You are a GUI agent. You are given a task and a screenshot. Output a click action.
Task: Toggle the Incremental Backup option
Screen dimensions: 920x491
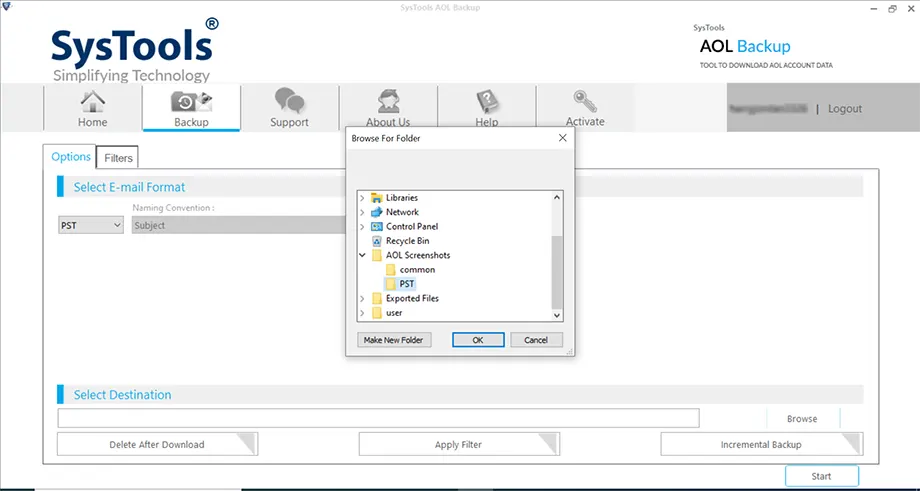tap(762, 444)
